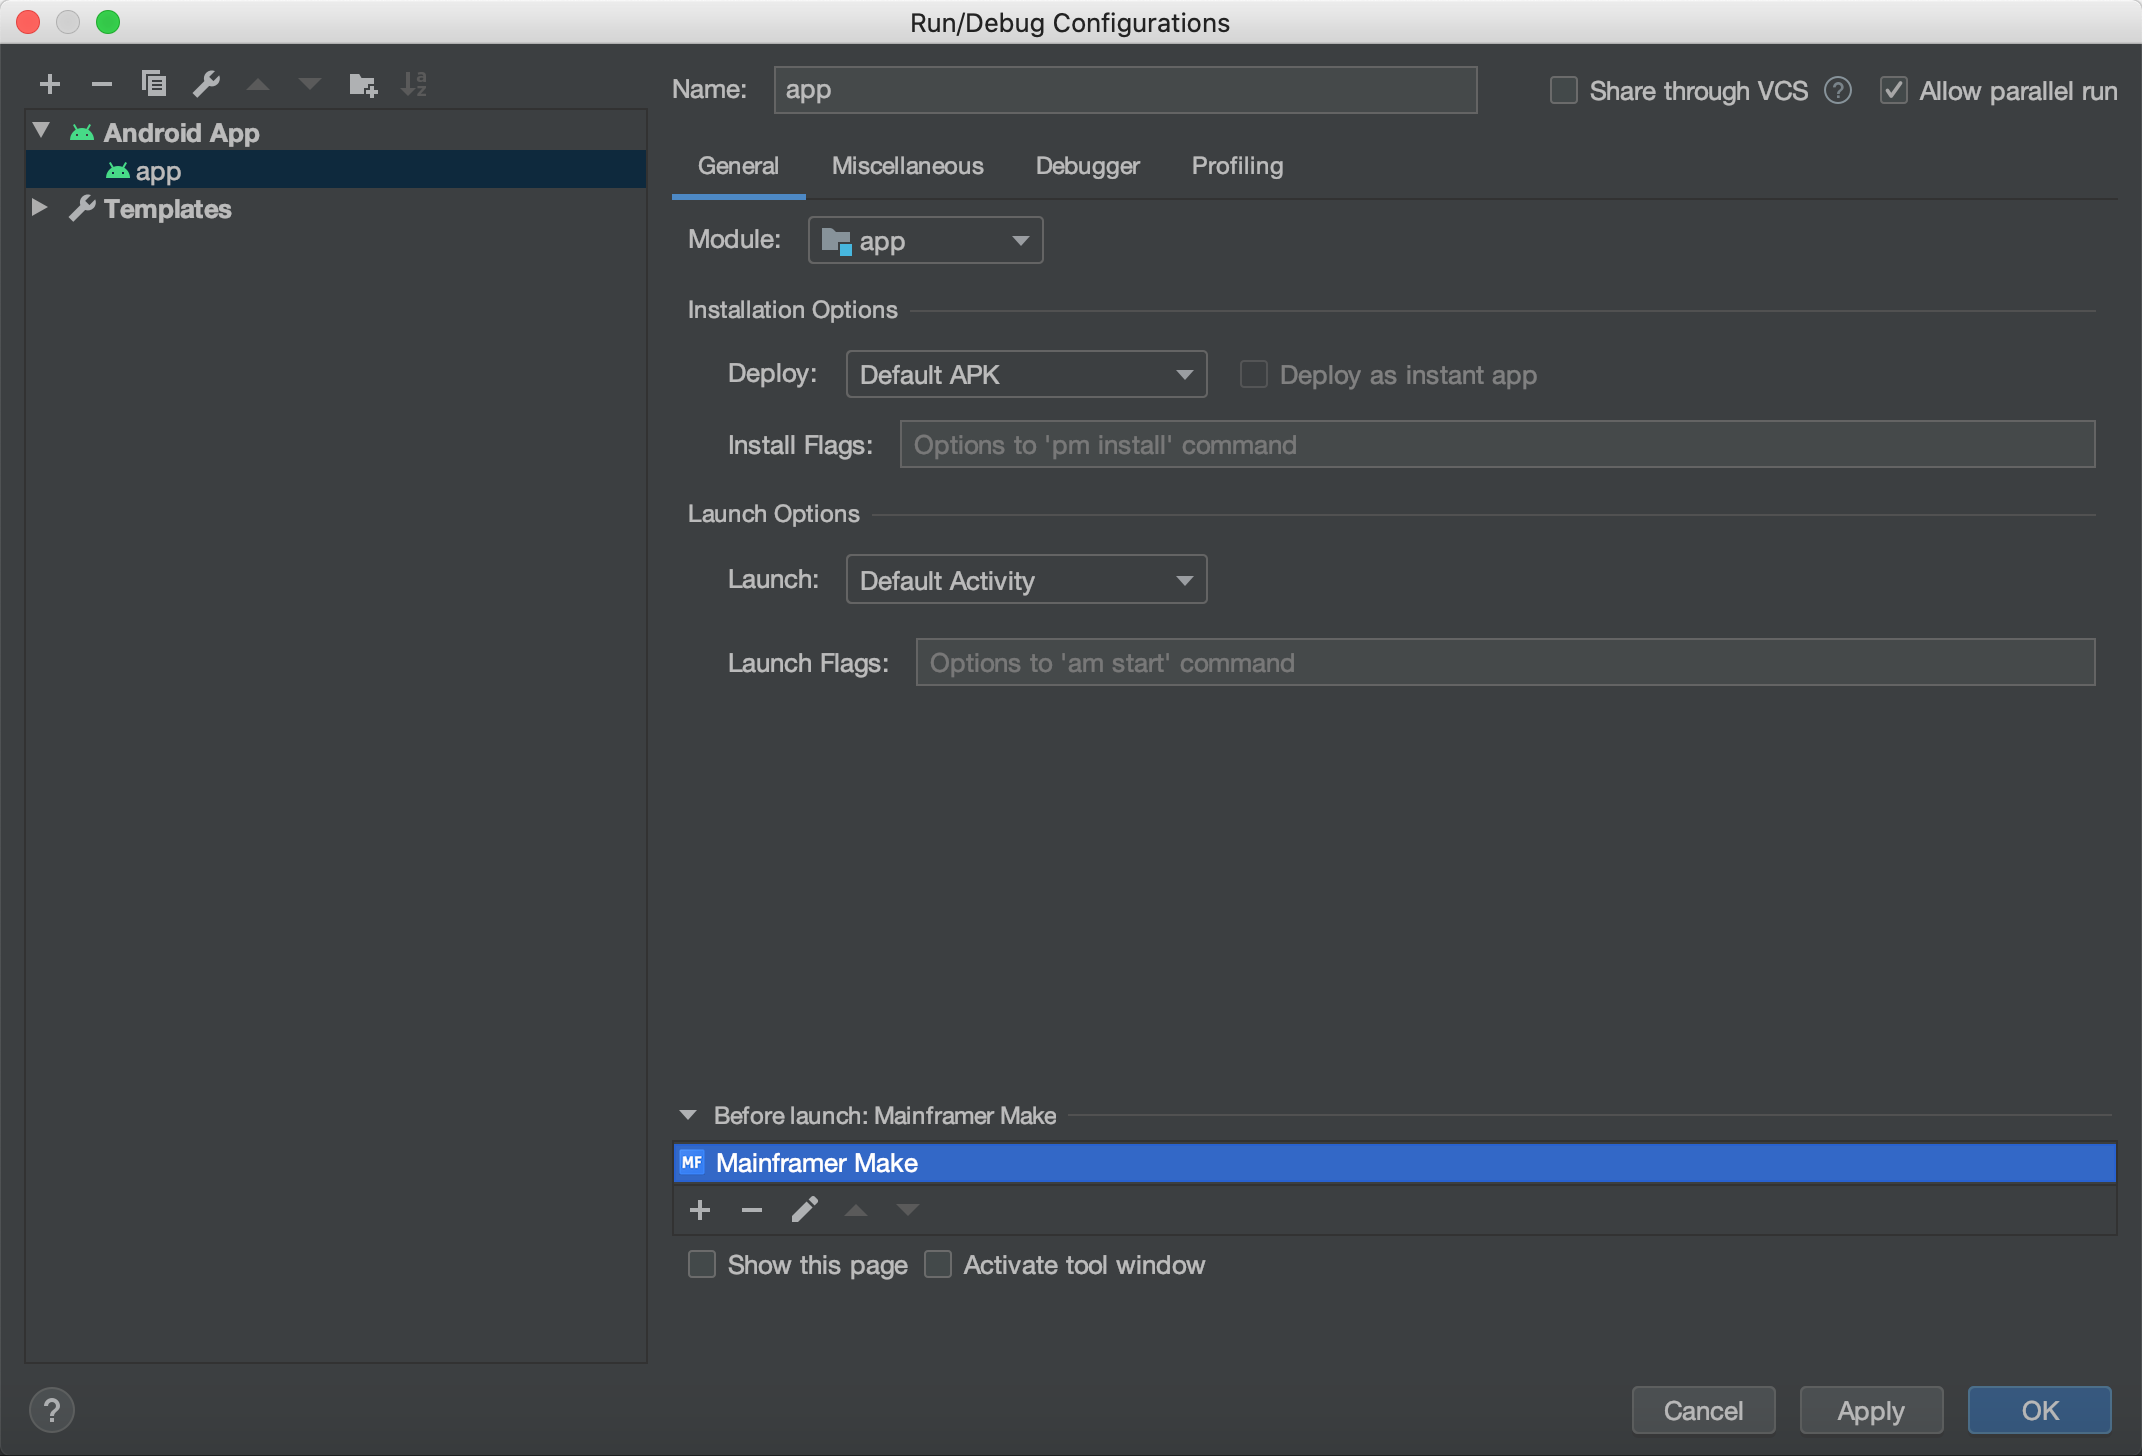Open the Deploy dropdown showing Default APK

pyautogui.click(x=1026, y=374)
